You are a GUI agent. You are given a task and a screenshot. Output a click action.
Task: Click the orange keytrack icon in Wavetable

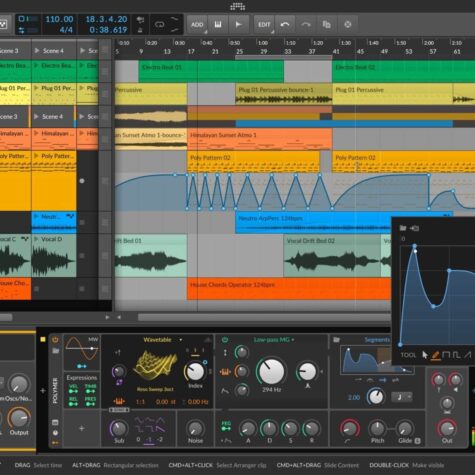[x=119, y=402]
